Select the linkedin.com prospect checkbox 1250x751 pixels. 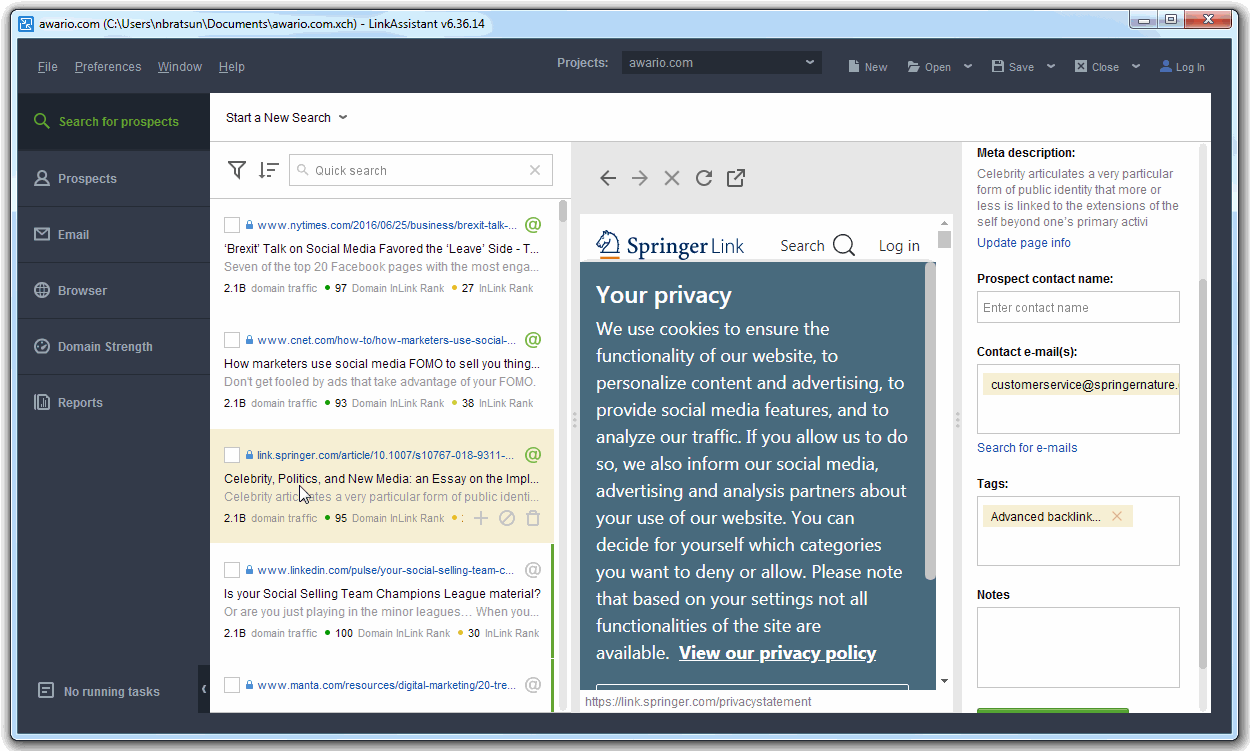232,570
